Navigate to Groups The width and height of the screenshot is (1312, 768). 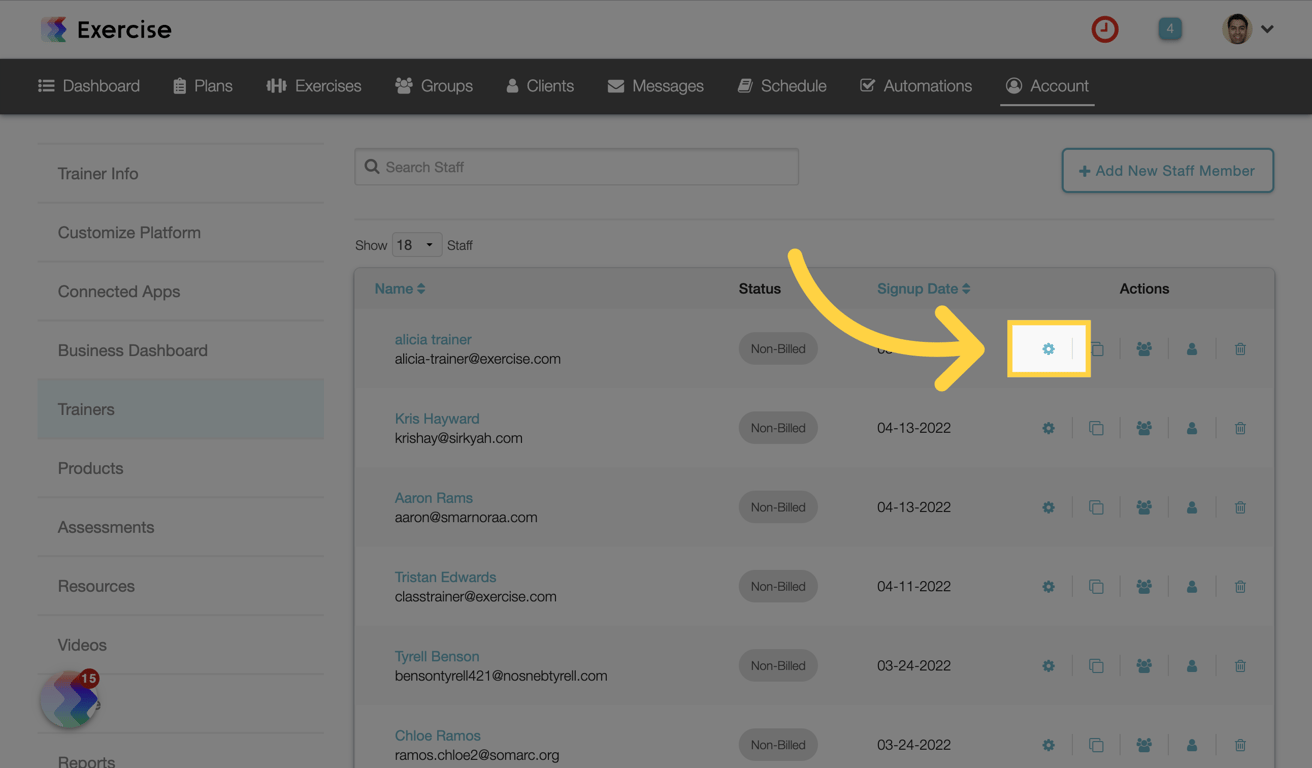click(x=434, y=86)
